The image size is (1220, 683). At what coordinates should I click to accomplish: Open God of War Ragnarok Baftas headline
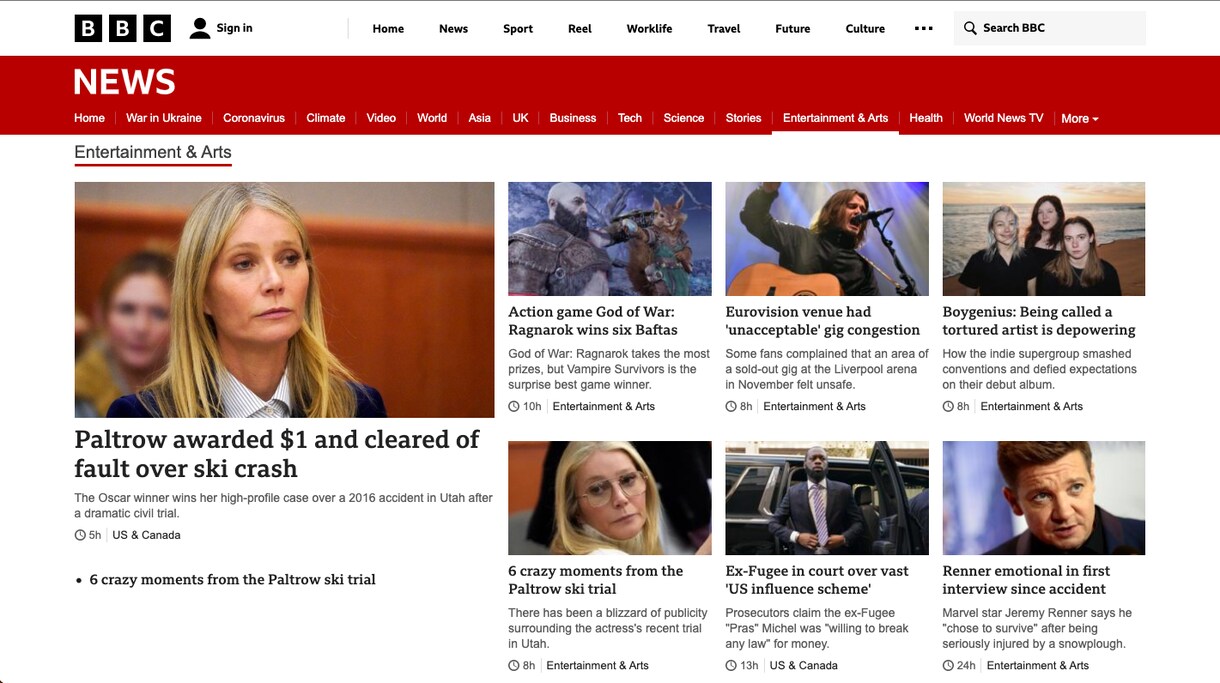coord(593,321)
